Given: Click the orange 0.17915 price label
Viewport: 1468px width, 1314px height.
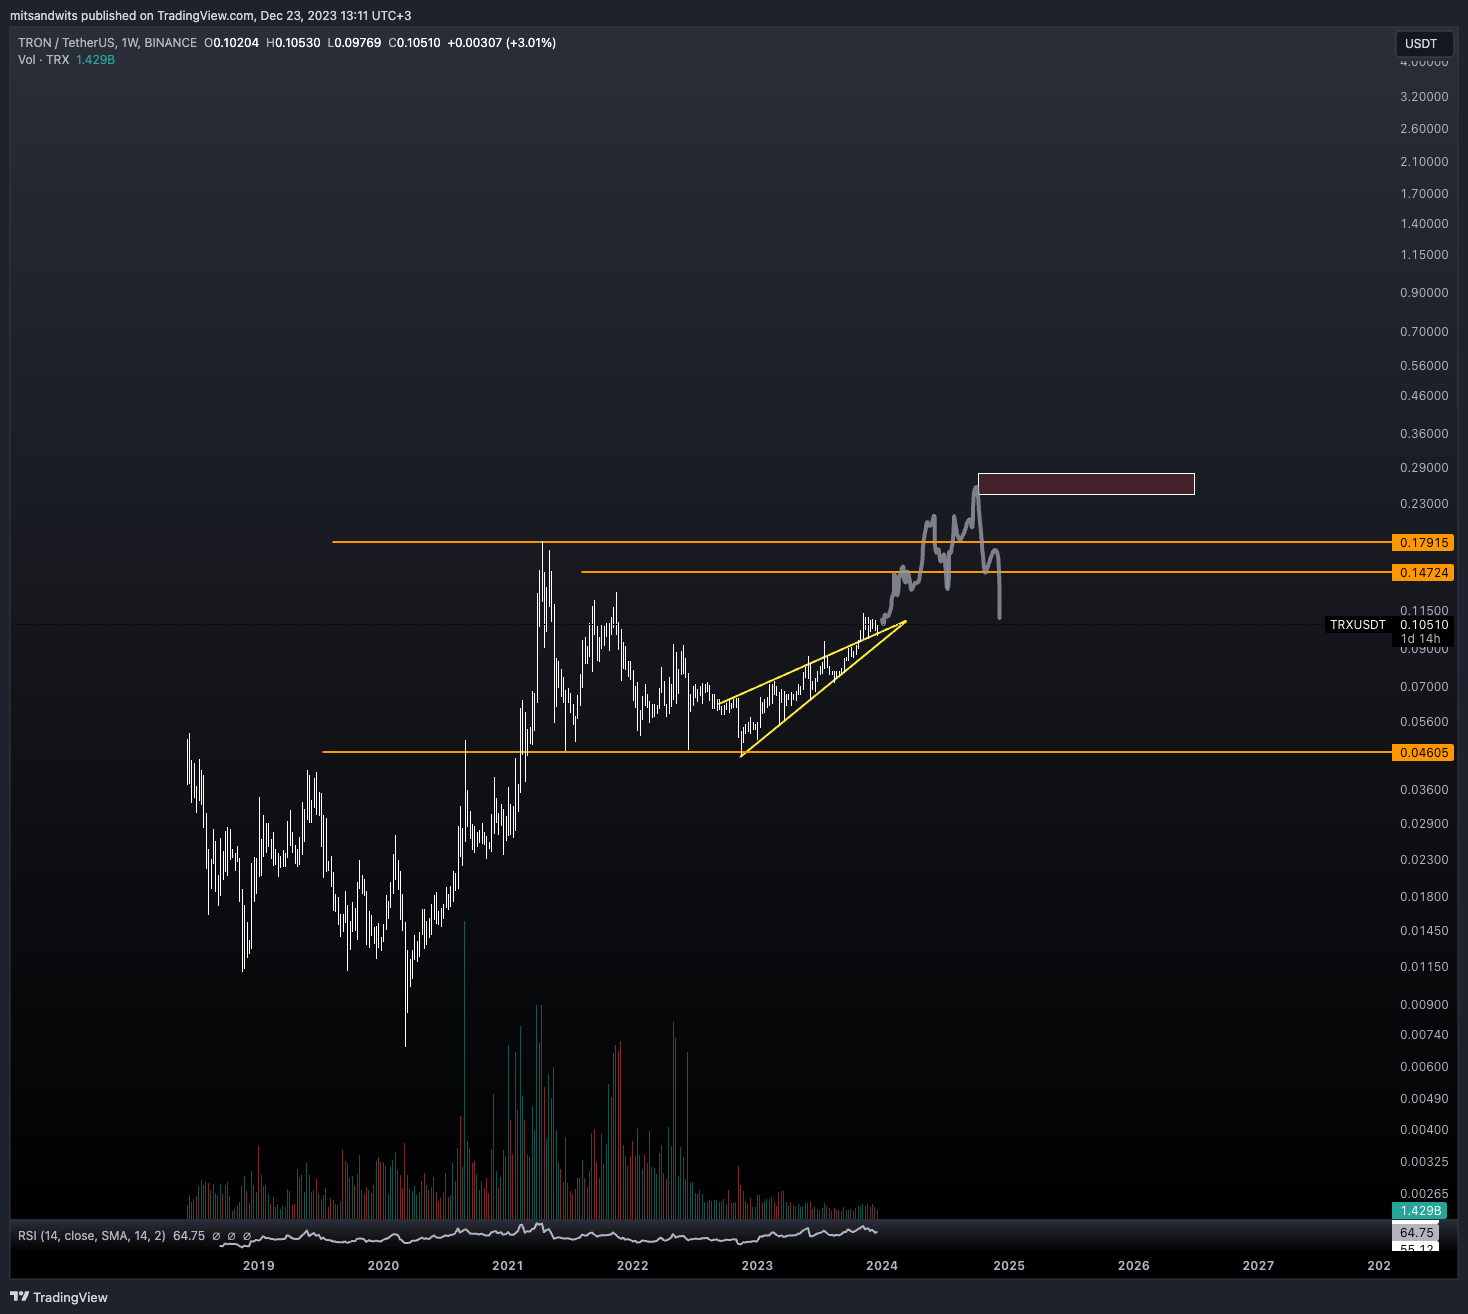Looking at the screenshot, I should [1423, 543].
